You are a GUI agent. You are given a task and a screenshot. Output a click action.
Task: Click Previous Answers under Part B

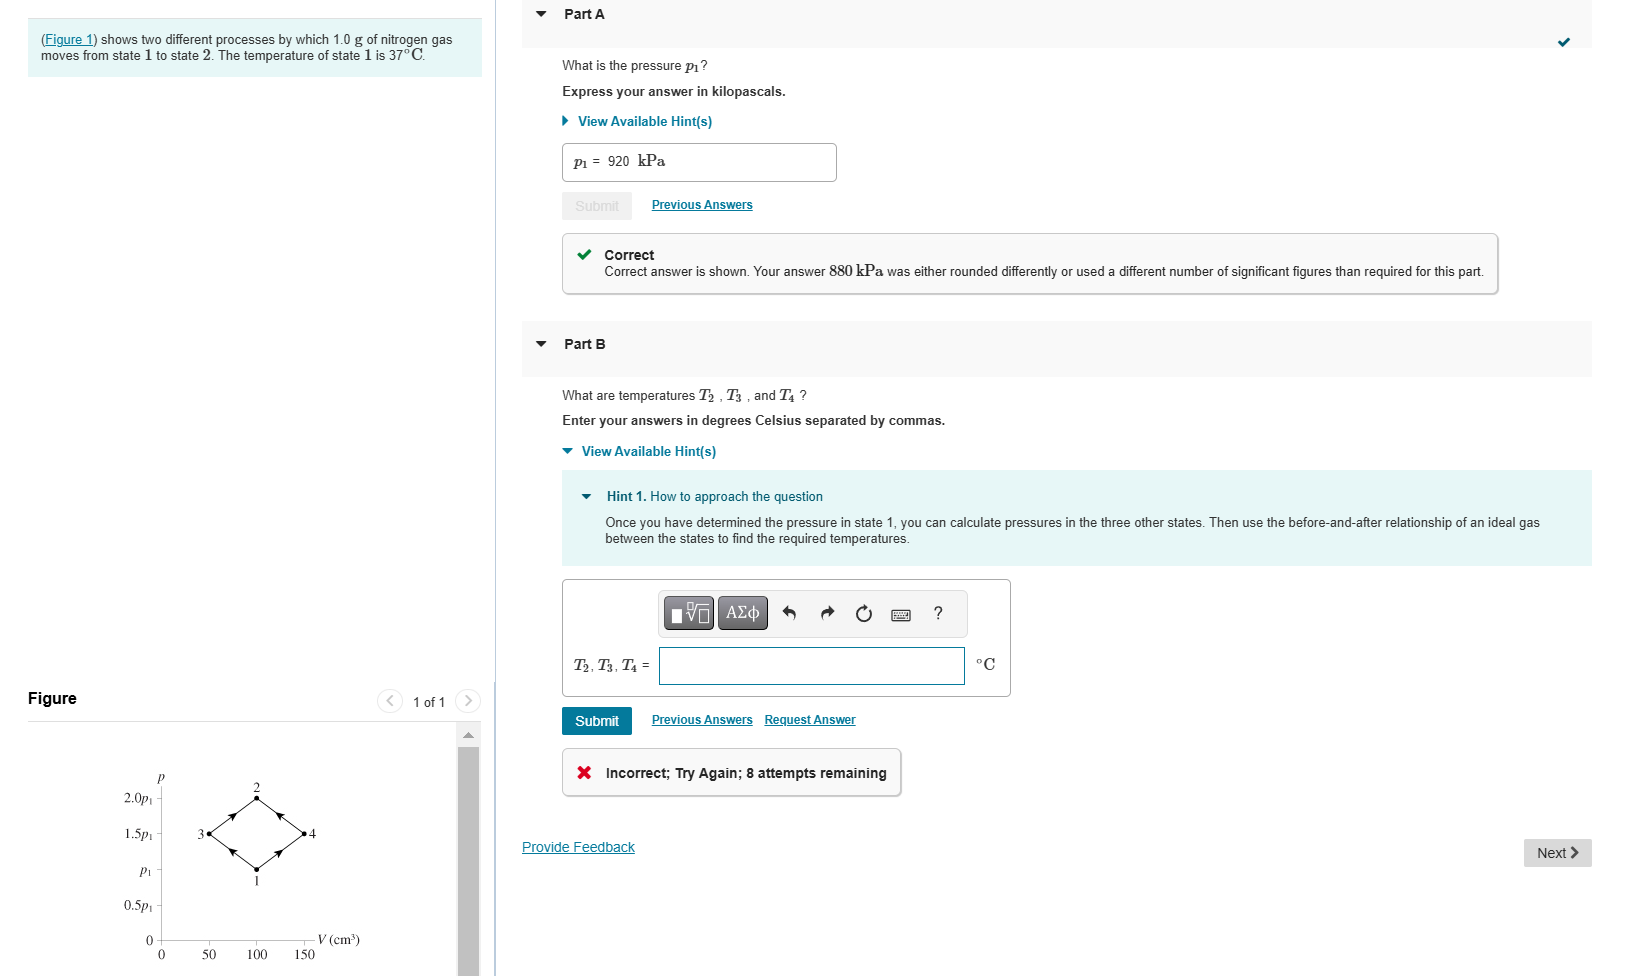(702, 719)
